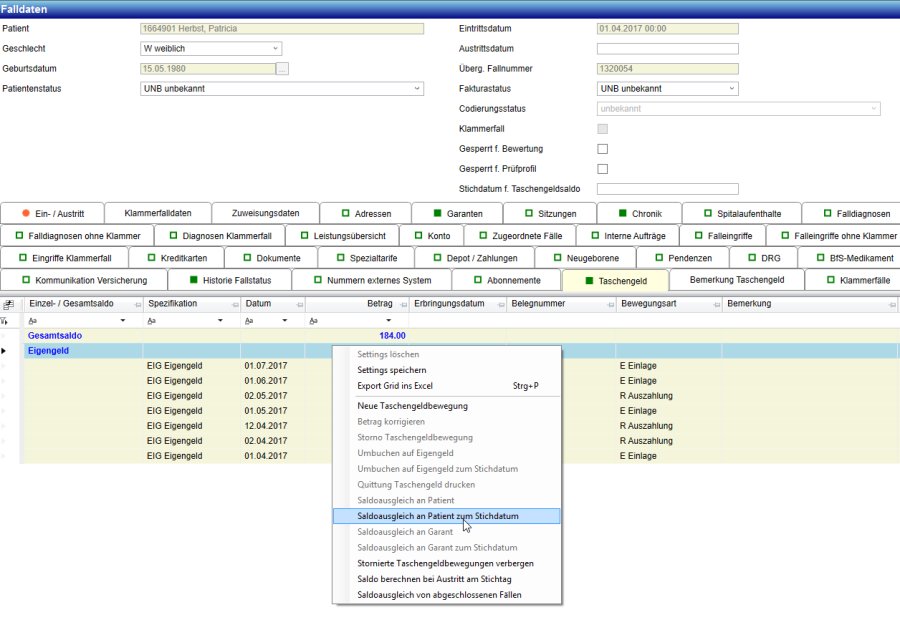Image resolution: width=900 pixels, height=630 pixels.
Task: Click the pin icon in Betrag column header
Action: [401, 303]
